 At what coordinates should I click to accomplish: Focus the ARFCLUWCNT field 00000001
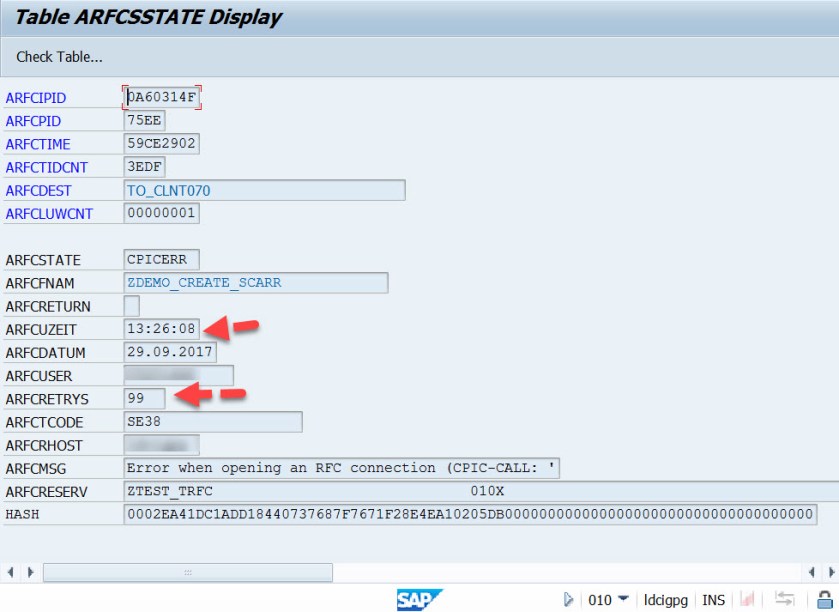[x=162, y=213]
